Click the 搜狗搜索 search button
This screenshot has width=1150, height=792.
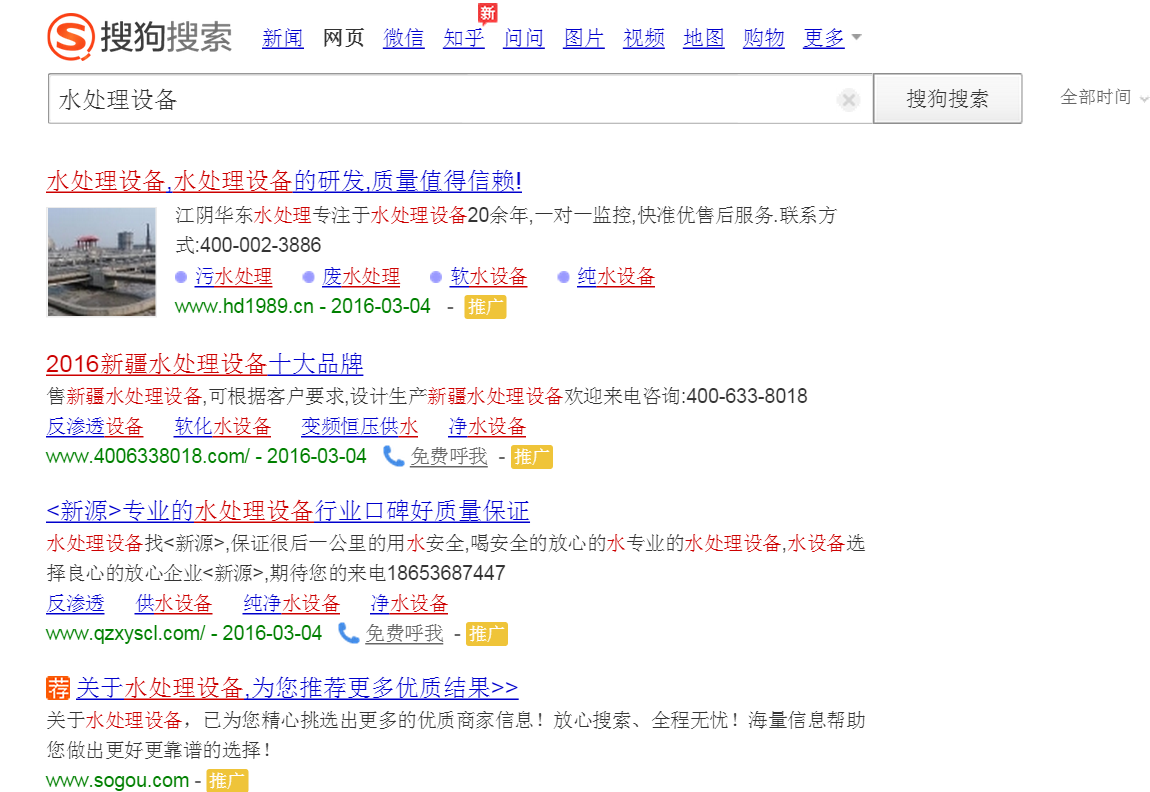tap(948, 98)
